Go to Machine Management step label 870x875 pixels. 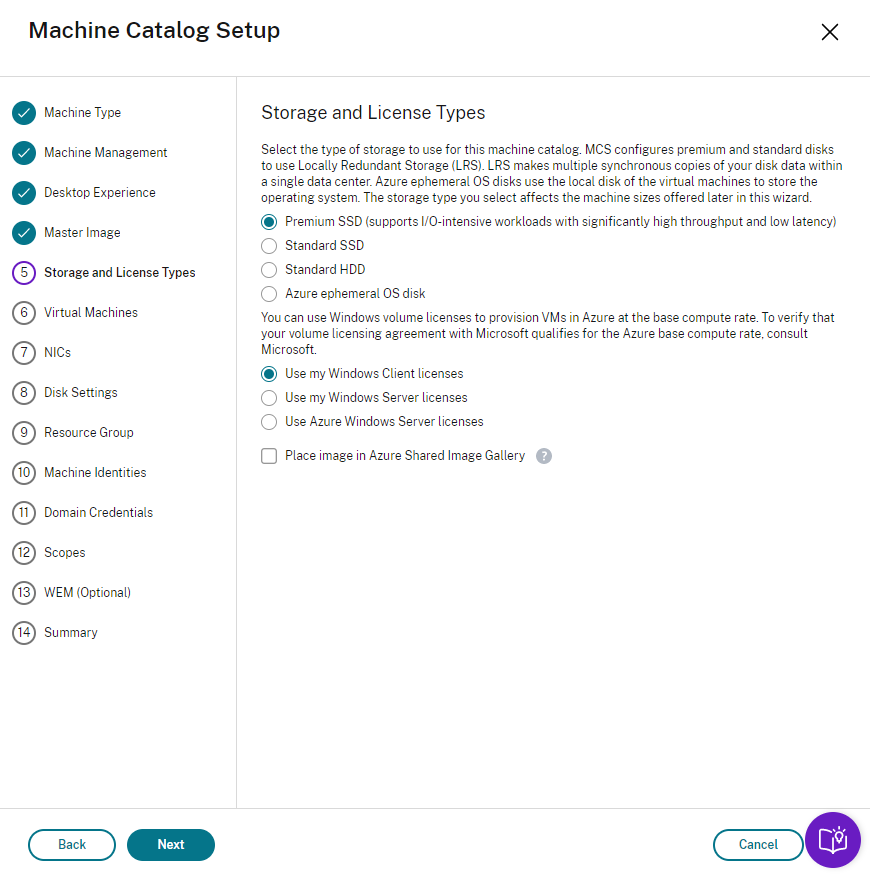click(x=105, y=152)
